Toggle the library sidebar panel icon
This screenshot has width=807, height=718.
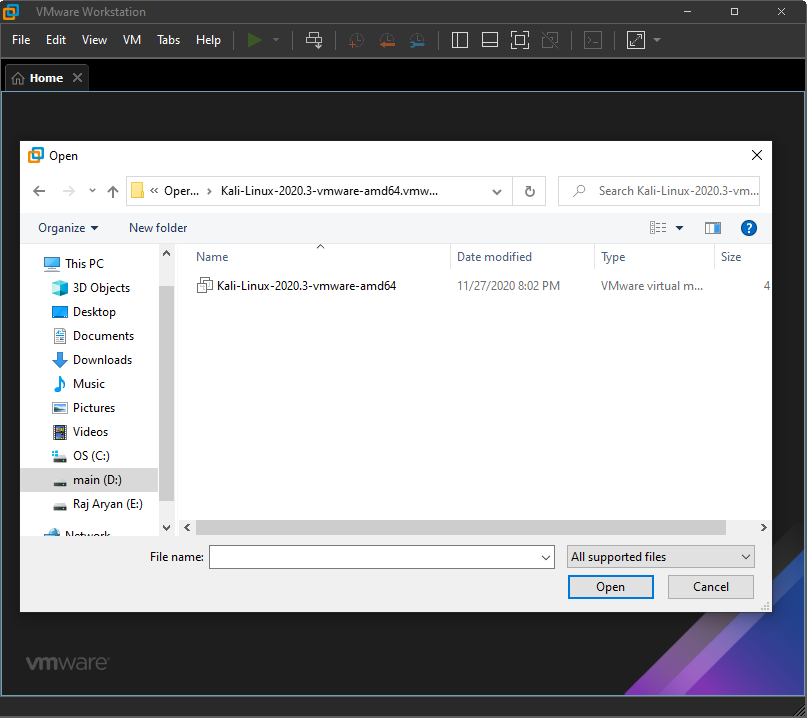click(460, 40)
